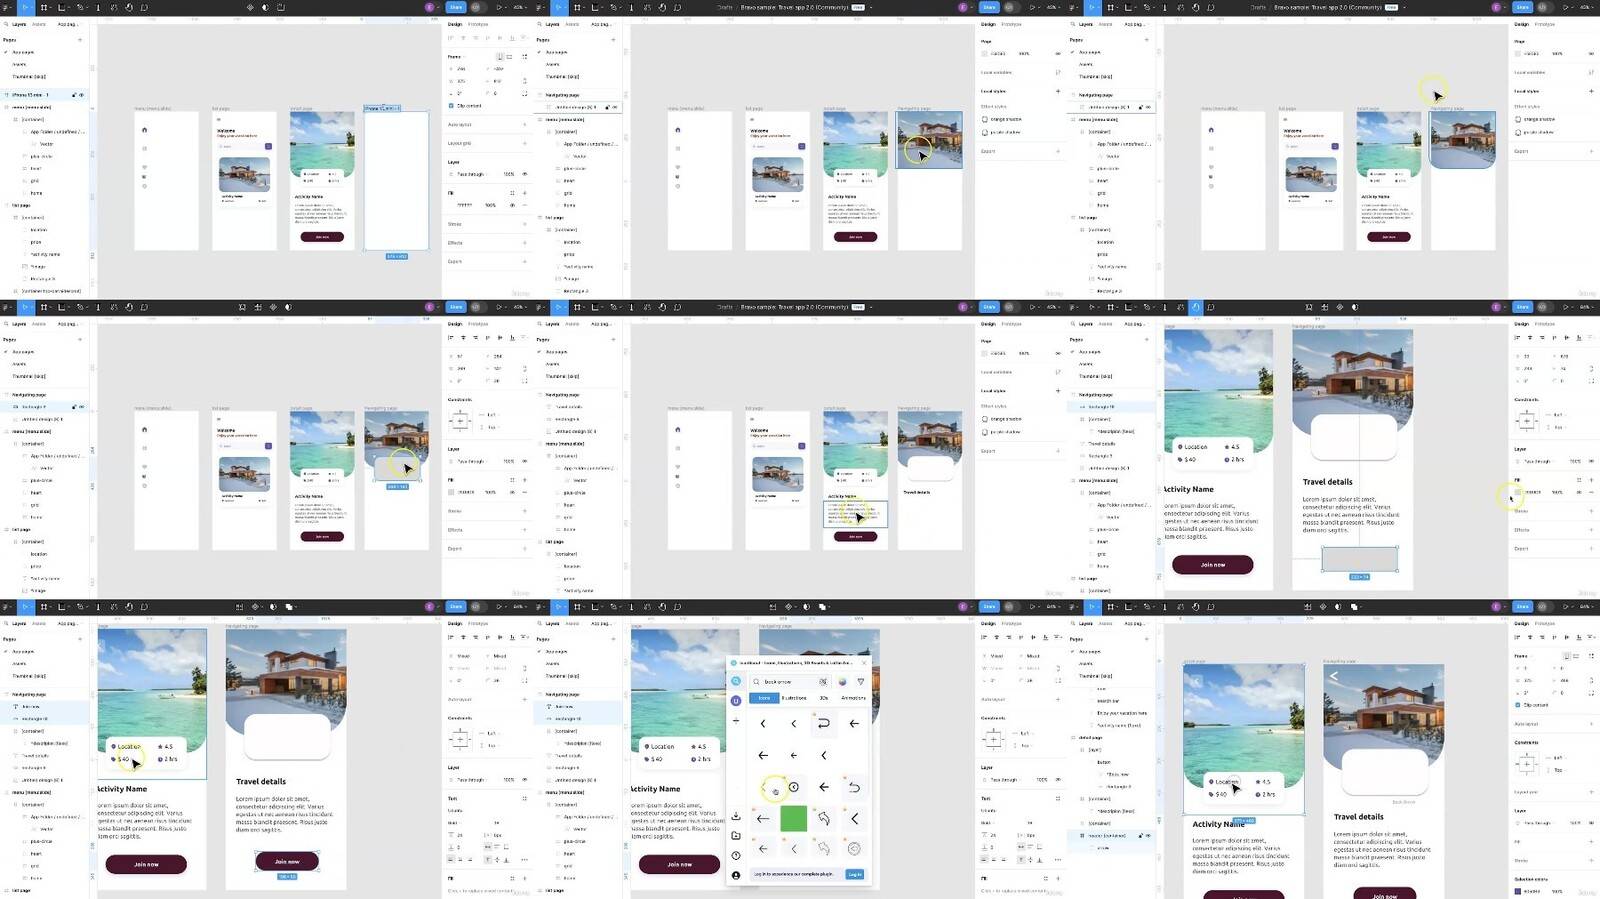The image size is (1600, 899).
Task: Switch to the Design tab in blank-frame view
Action: (455, 24)
